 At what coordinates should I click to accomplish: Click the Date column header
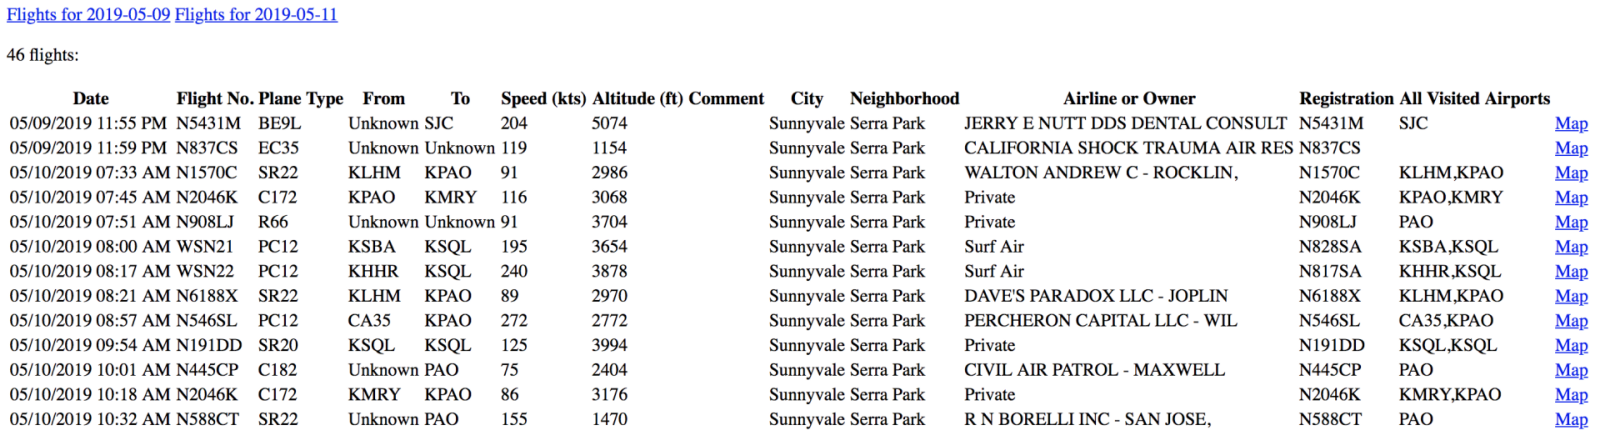coord(91,99)
